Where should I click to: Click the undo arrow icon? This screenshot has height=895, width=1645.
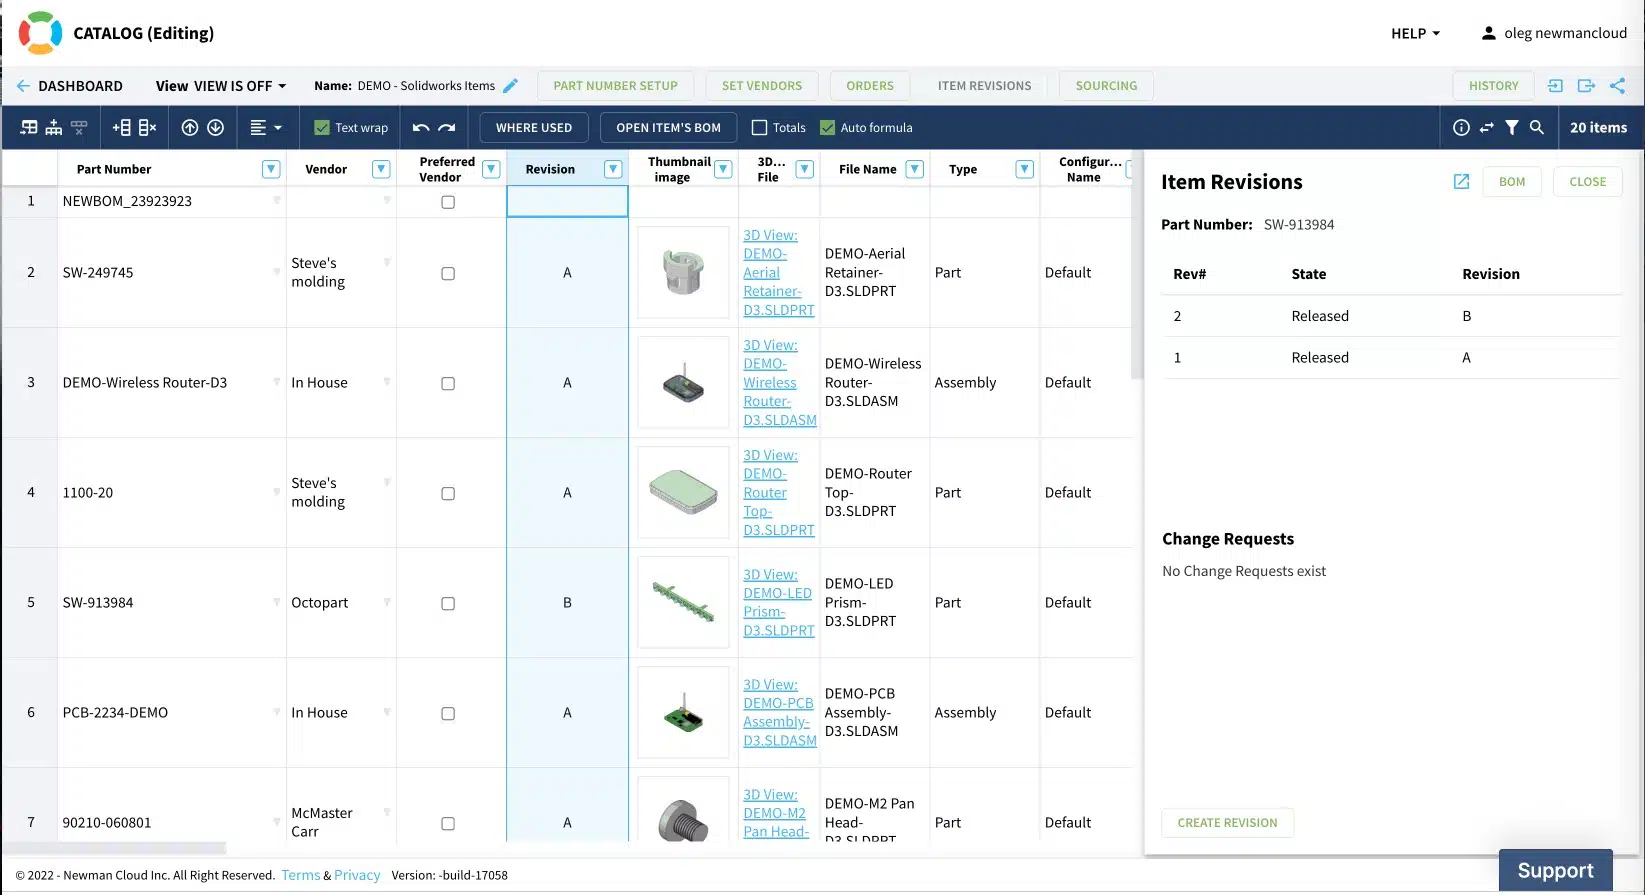pyautogui.click(x=421, y=128)
